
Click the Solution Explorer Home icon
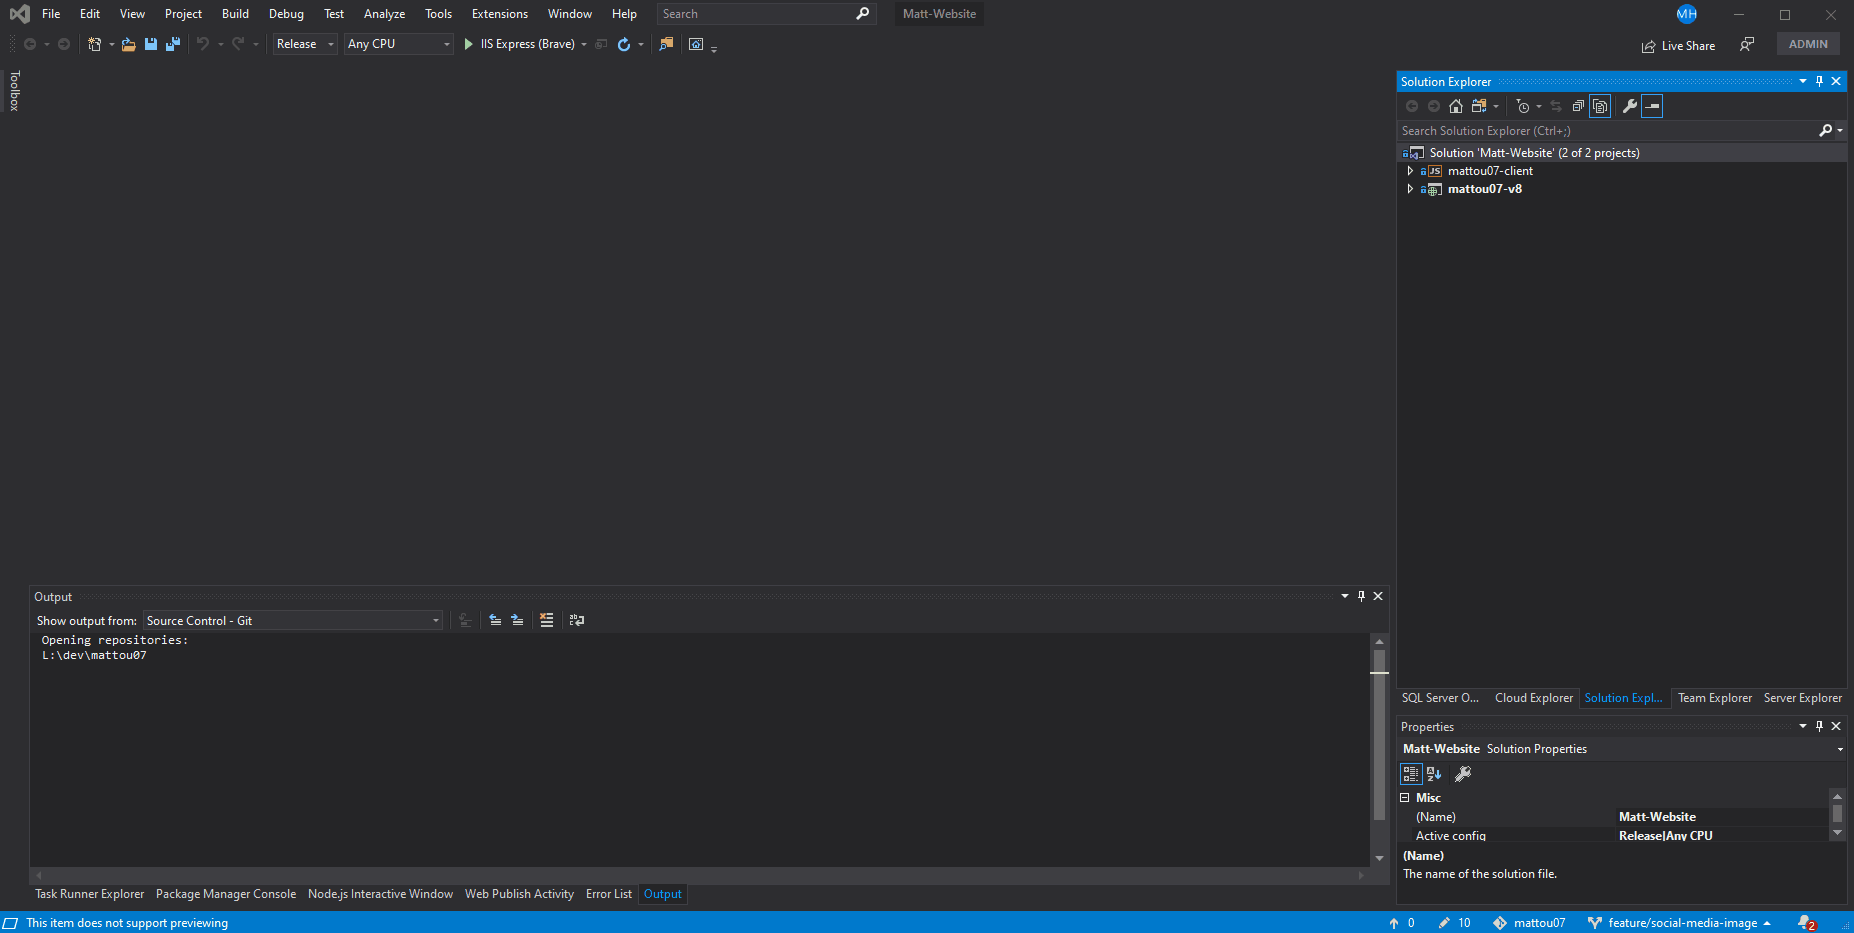pos(1456,106)
